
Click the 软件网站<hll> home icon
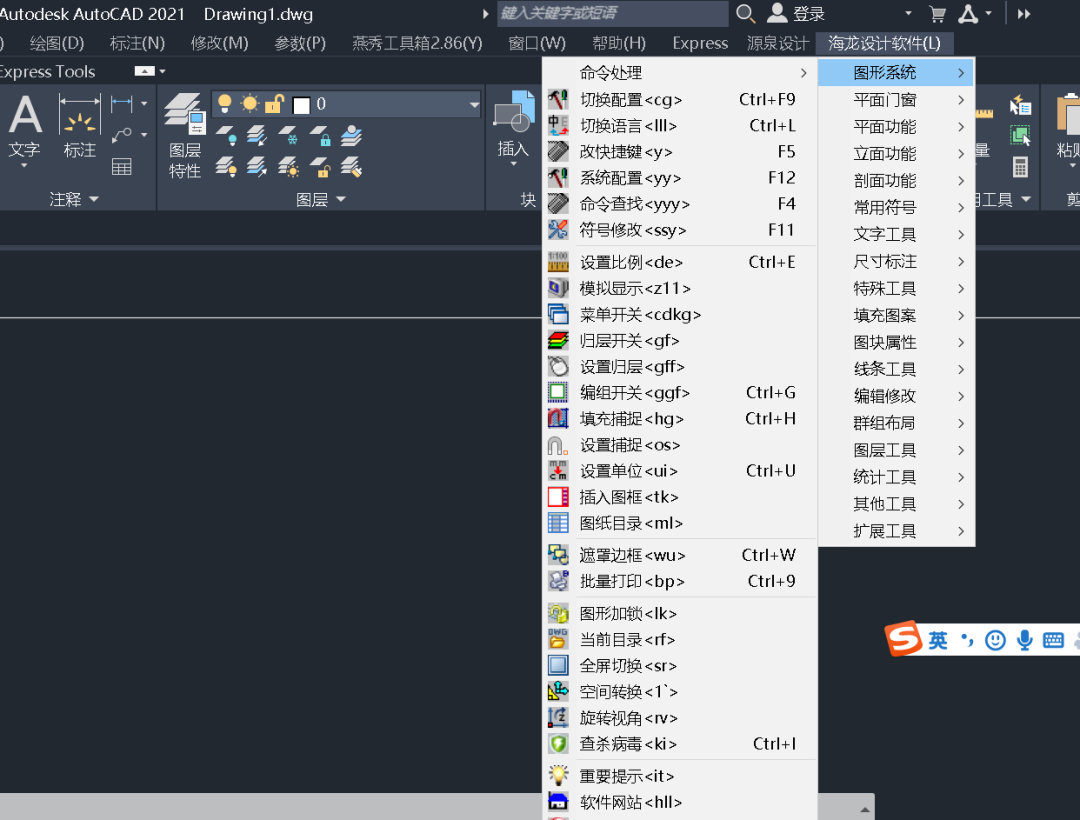coord(558,802)
